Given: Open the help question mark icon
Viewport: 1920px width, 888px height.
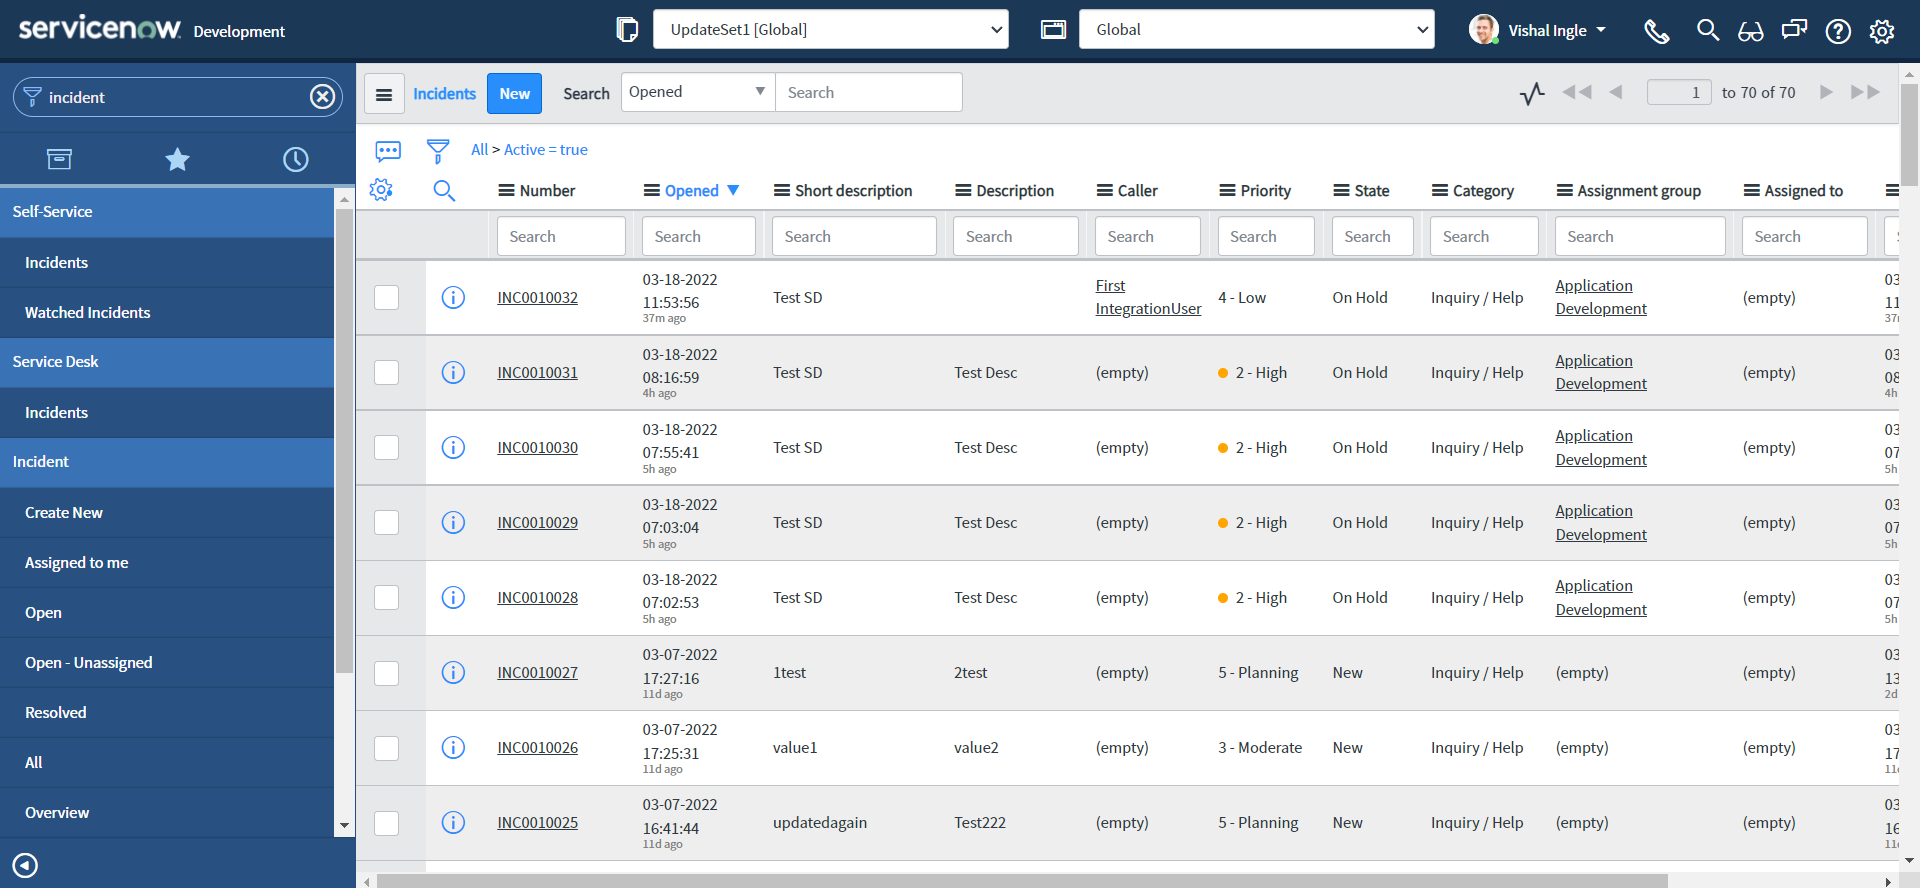Looking at the screenshot, I should (x=1838, y=31).
